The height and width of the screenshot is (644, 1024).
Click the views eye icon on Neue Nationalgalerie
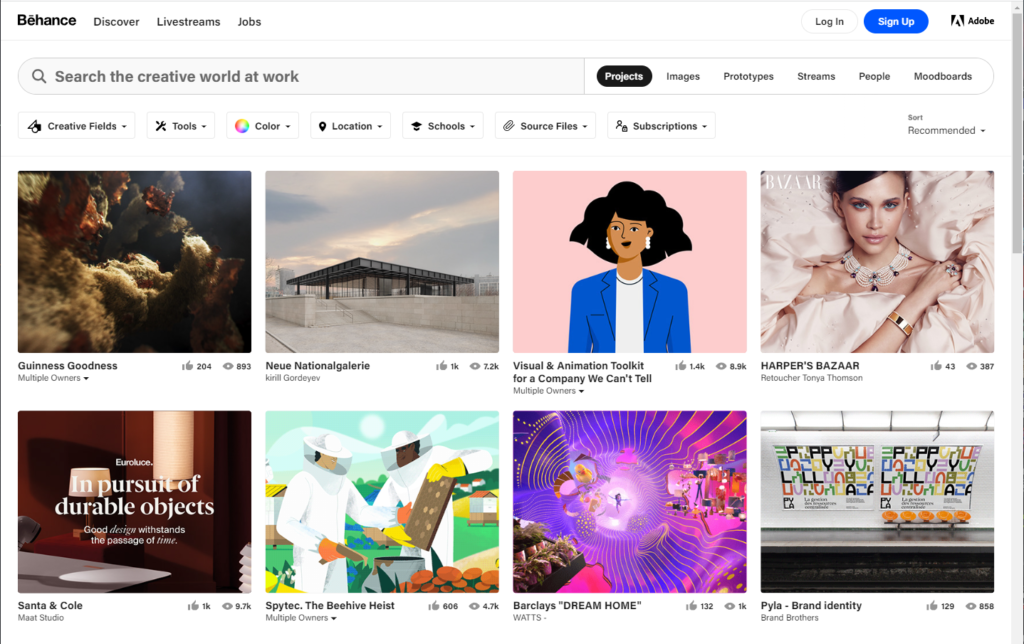point(475,366)
